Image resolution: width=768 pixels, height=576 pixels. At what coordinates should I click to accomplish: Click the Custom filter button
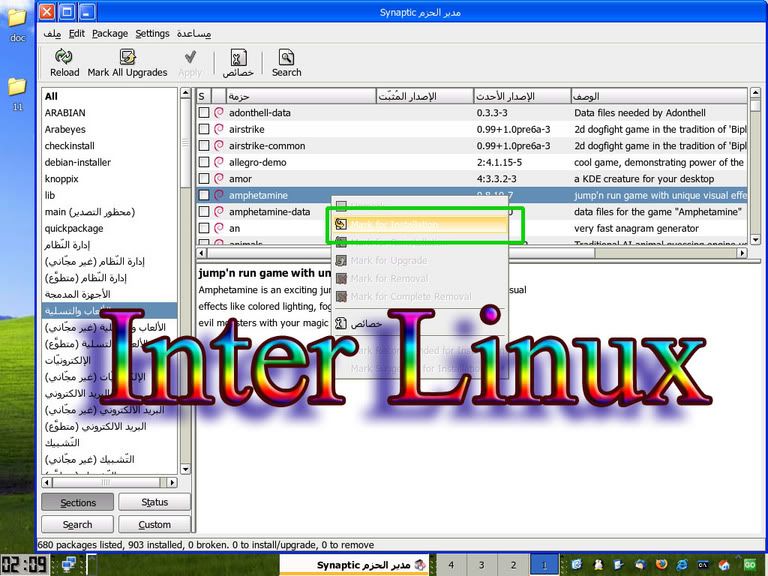tap(154, 525)
